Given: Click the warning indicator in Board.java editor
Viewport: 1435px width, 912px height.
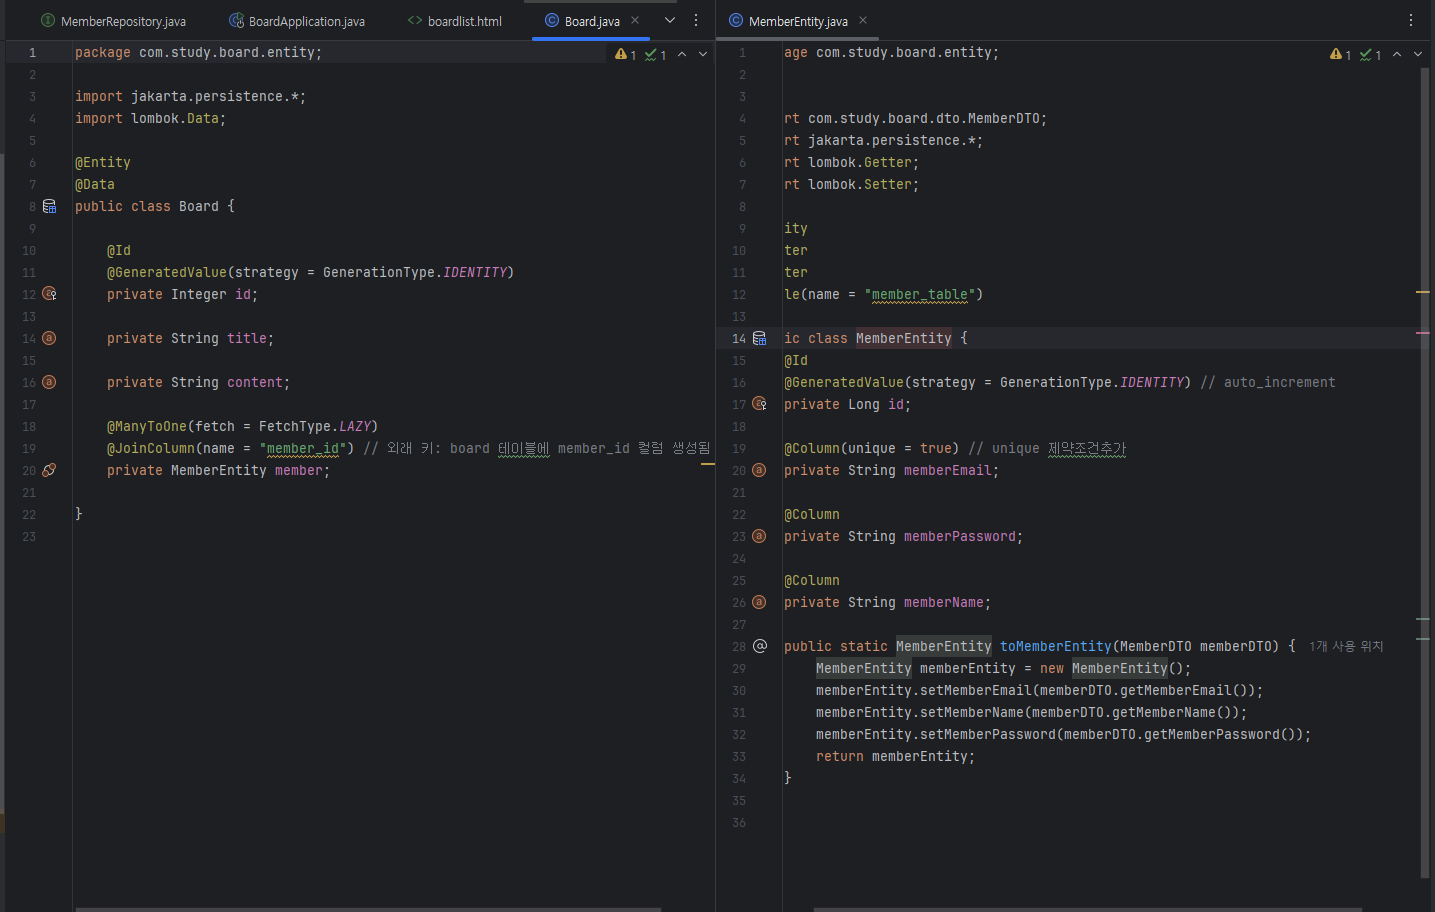Looking at the screenshot, I should [625, 54].
